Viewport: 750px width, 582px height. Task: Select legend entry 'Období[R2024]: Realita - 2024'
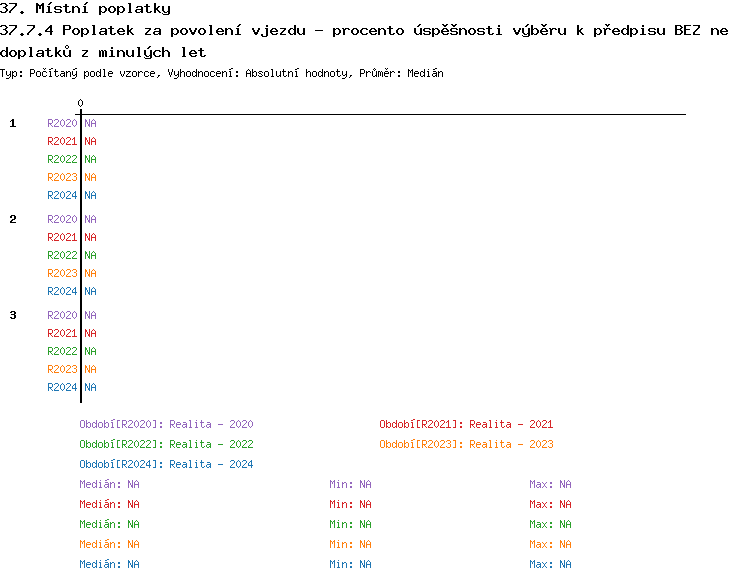tap(166, 464)
